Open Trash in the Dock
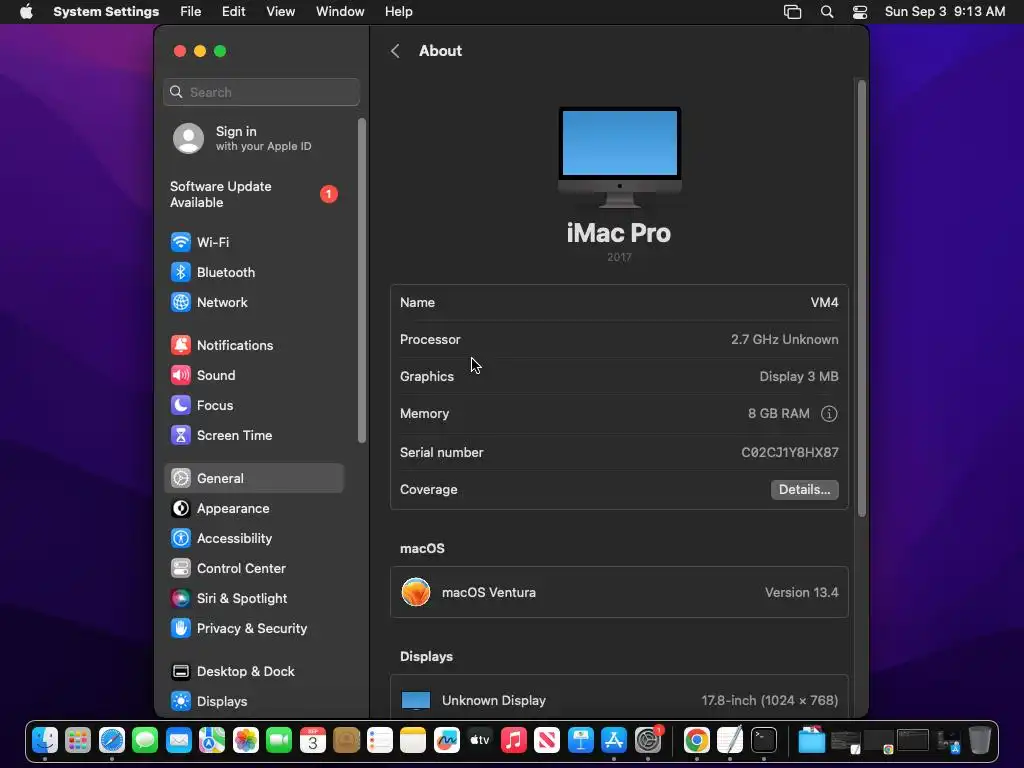This screenshot has height=768, width=1024. click(x=980, y=741)
